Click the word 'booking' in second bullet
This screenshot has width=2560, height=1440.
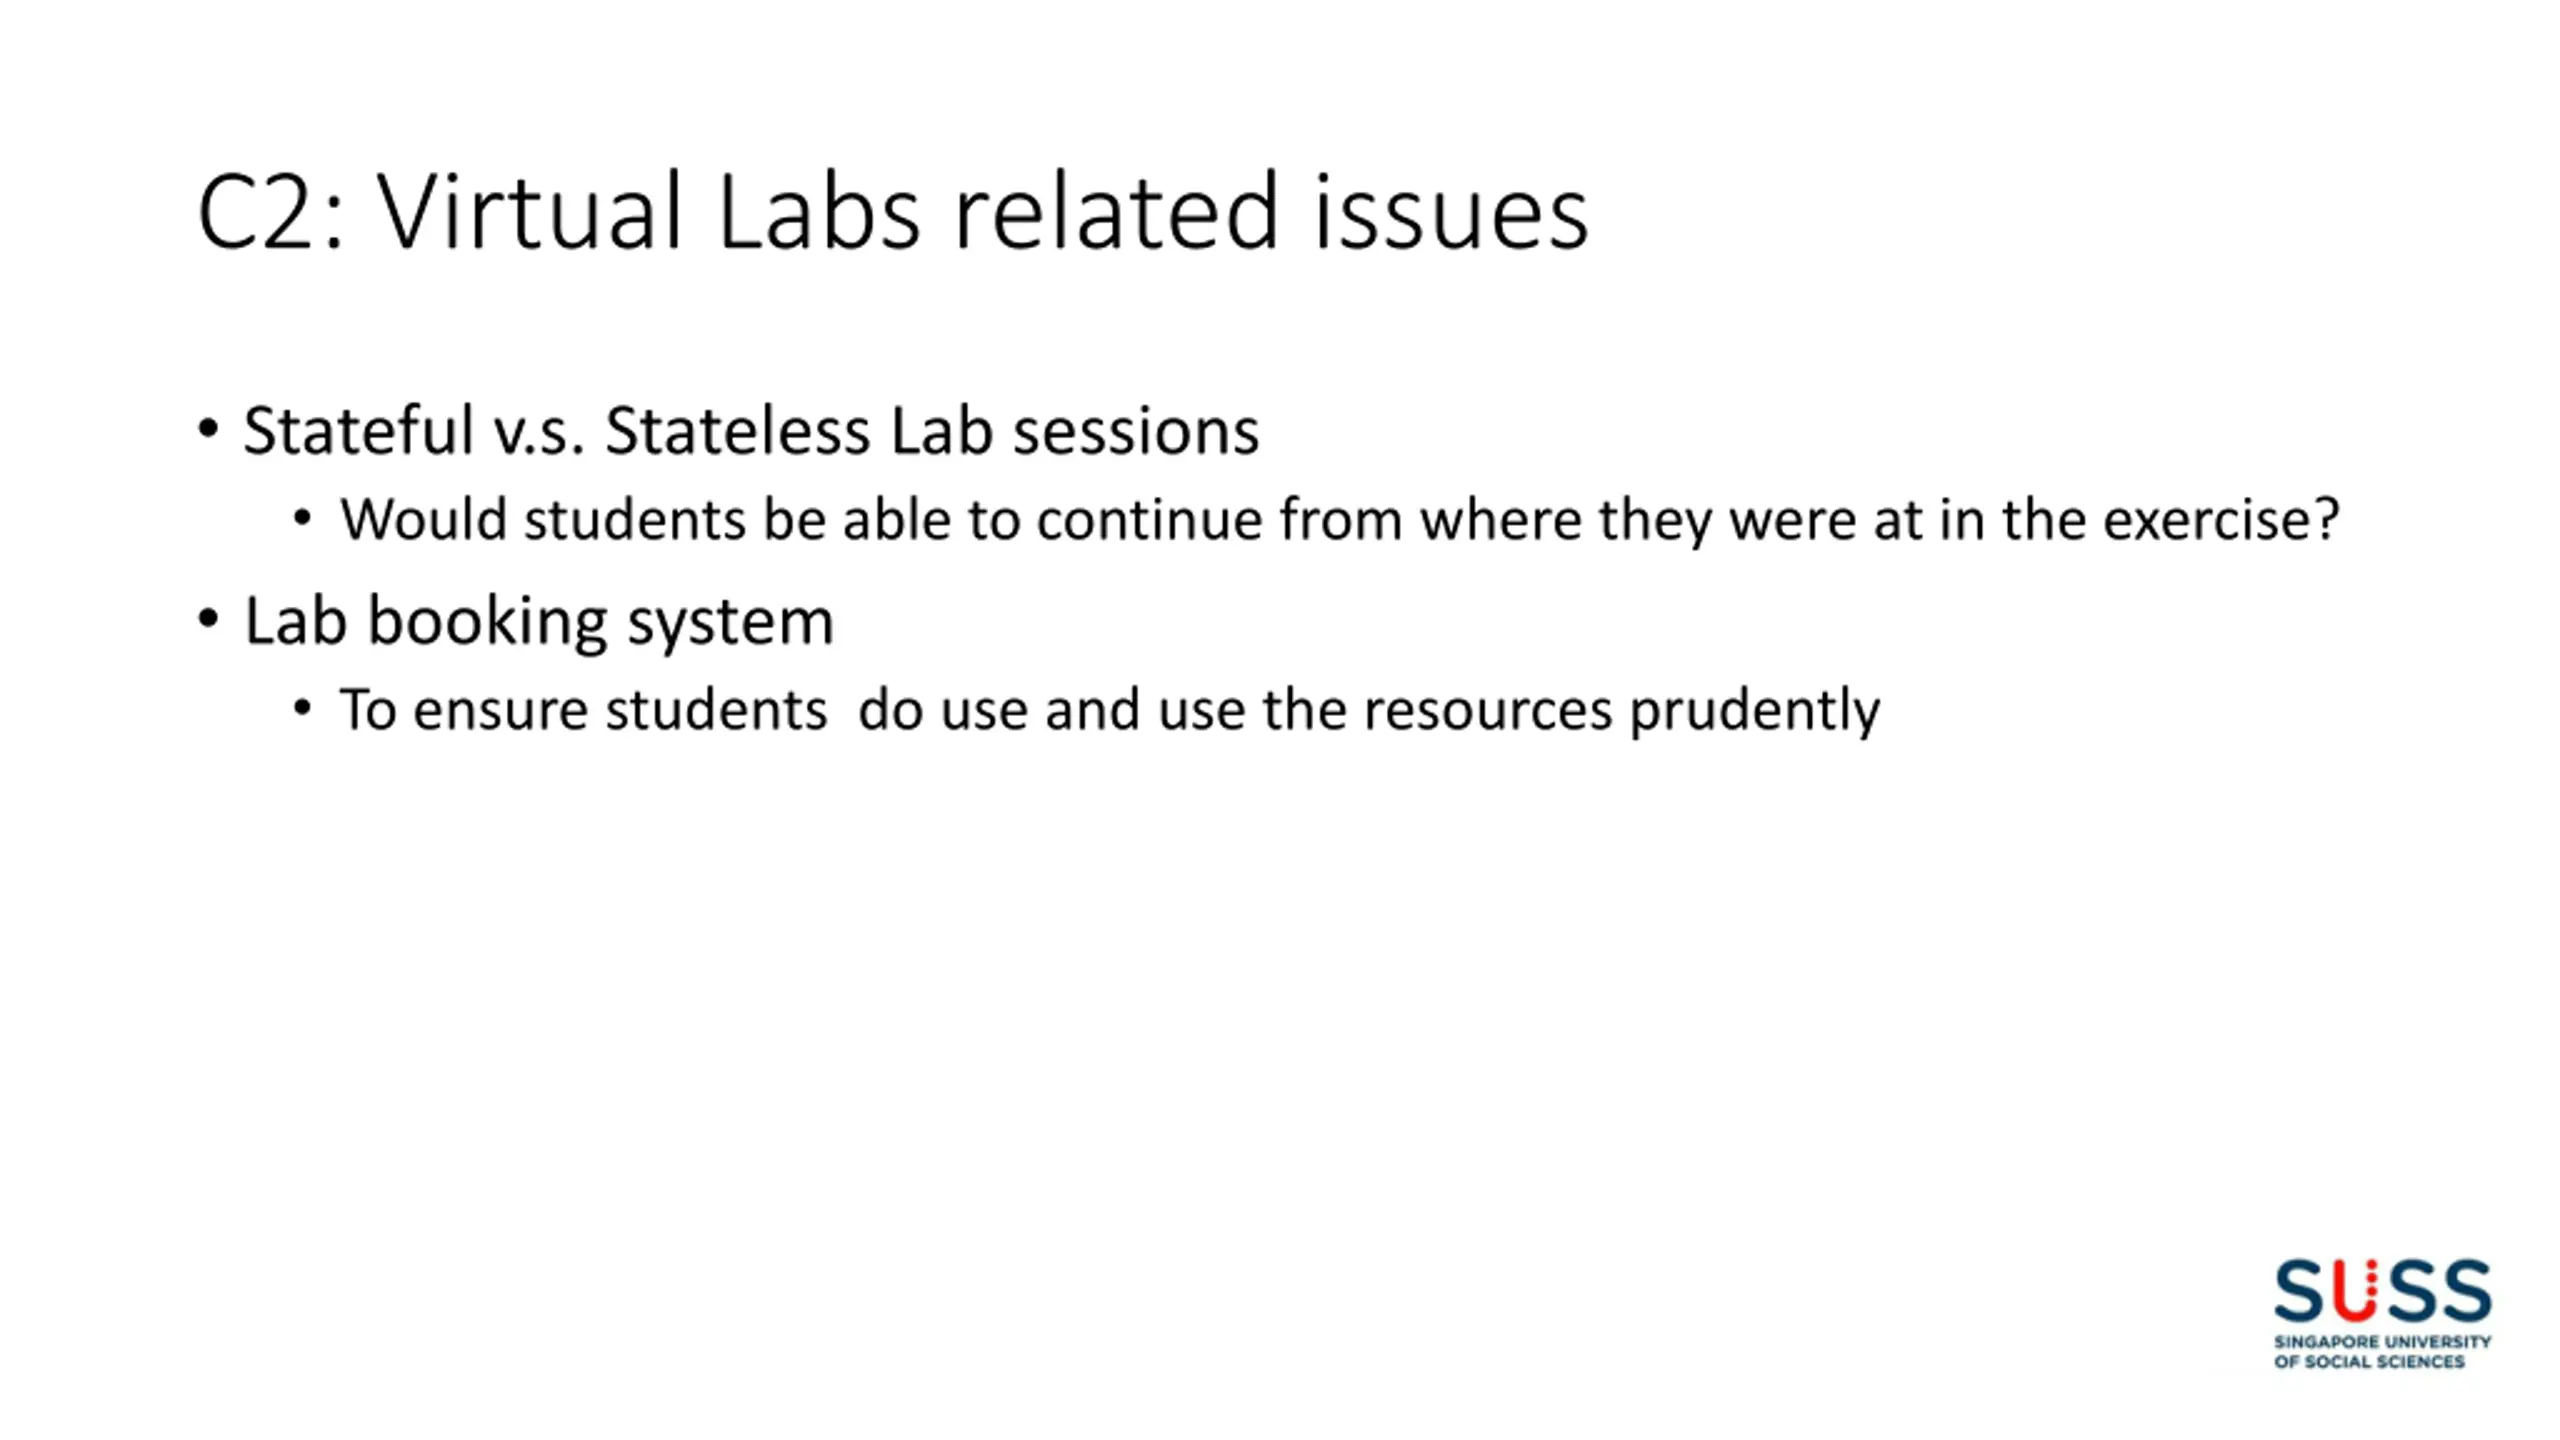pyautogui.click(x=488, y=623)
